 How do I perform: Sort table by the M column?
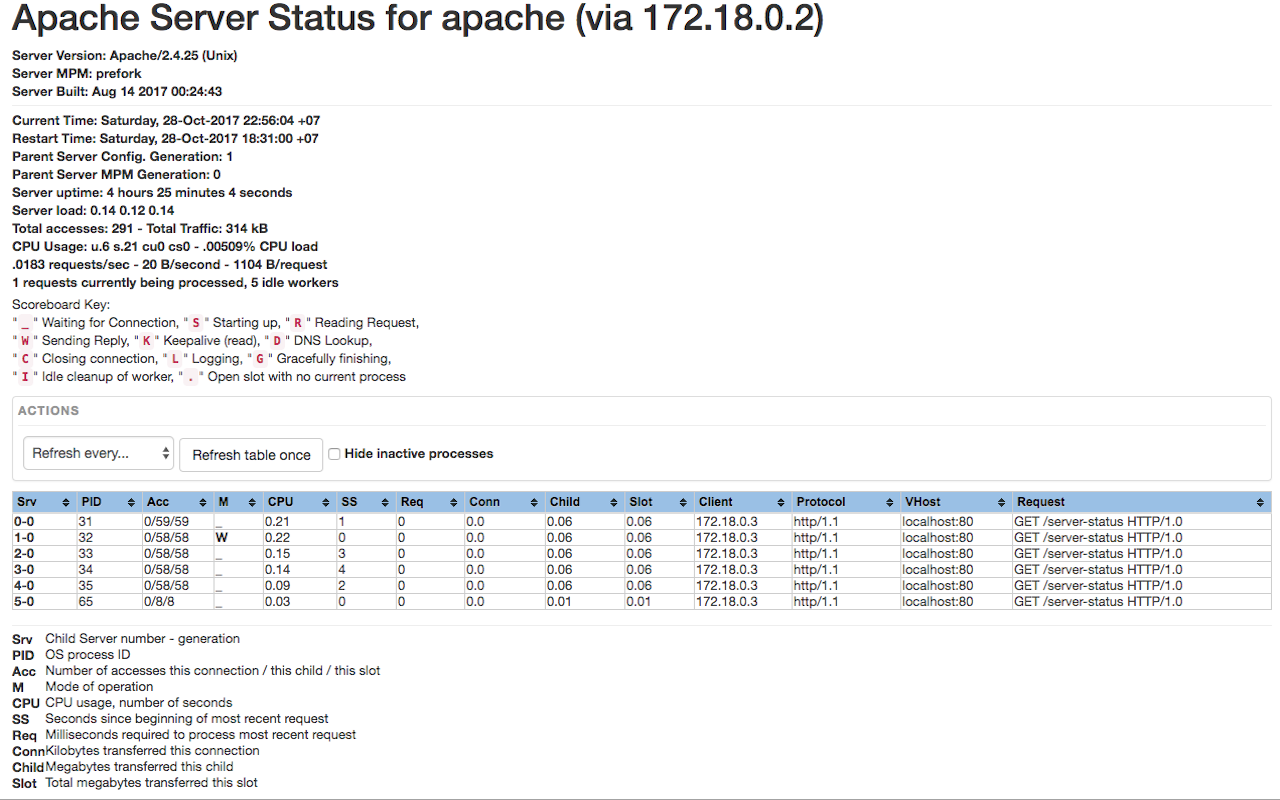pyautogui.click(x=237, y=502)
